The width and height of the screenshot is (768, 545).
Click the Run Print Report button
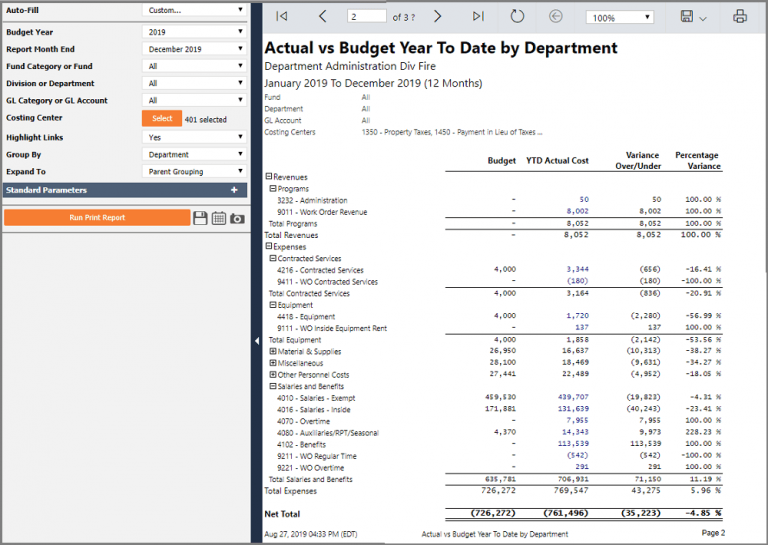tap(96, 217)
